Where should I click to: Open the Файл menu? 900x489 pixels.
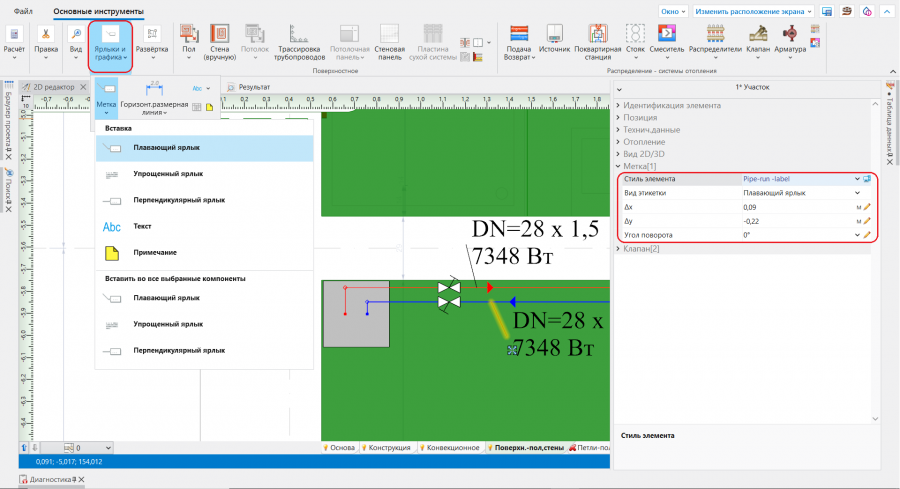click(x=23, y=11)
